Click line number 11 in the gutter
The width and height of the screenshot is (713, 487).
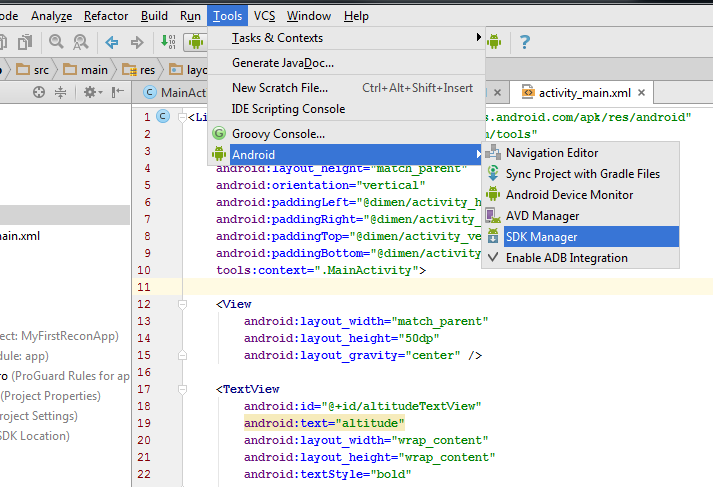(144, 287)
